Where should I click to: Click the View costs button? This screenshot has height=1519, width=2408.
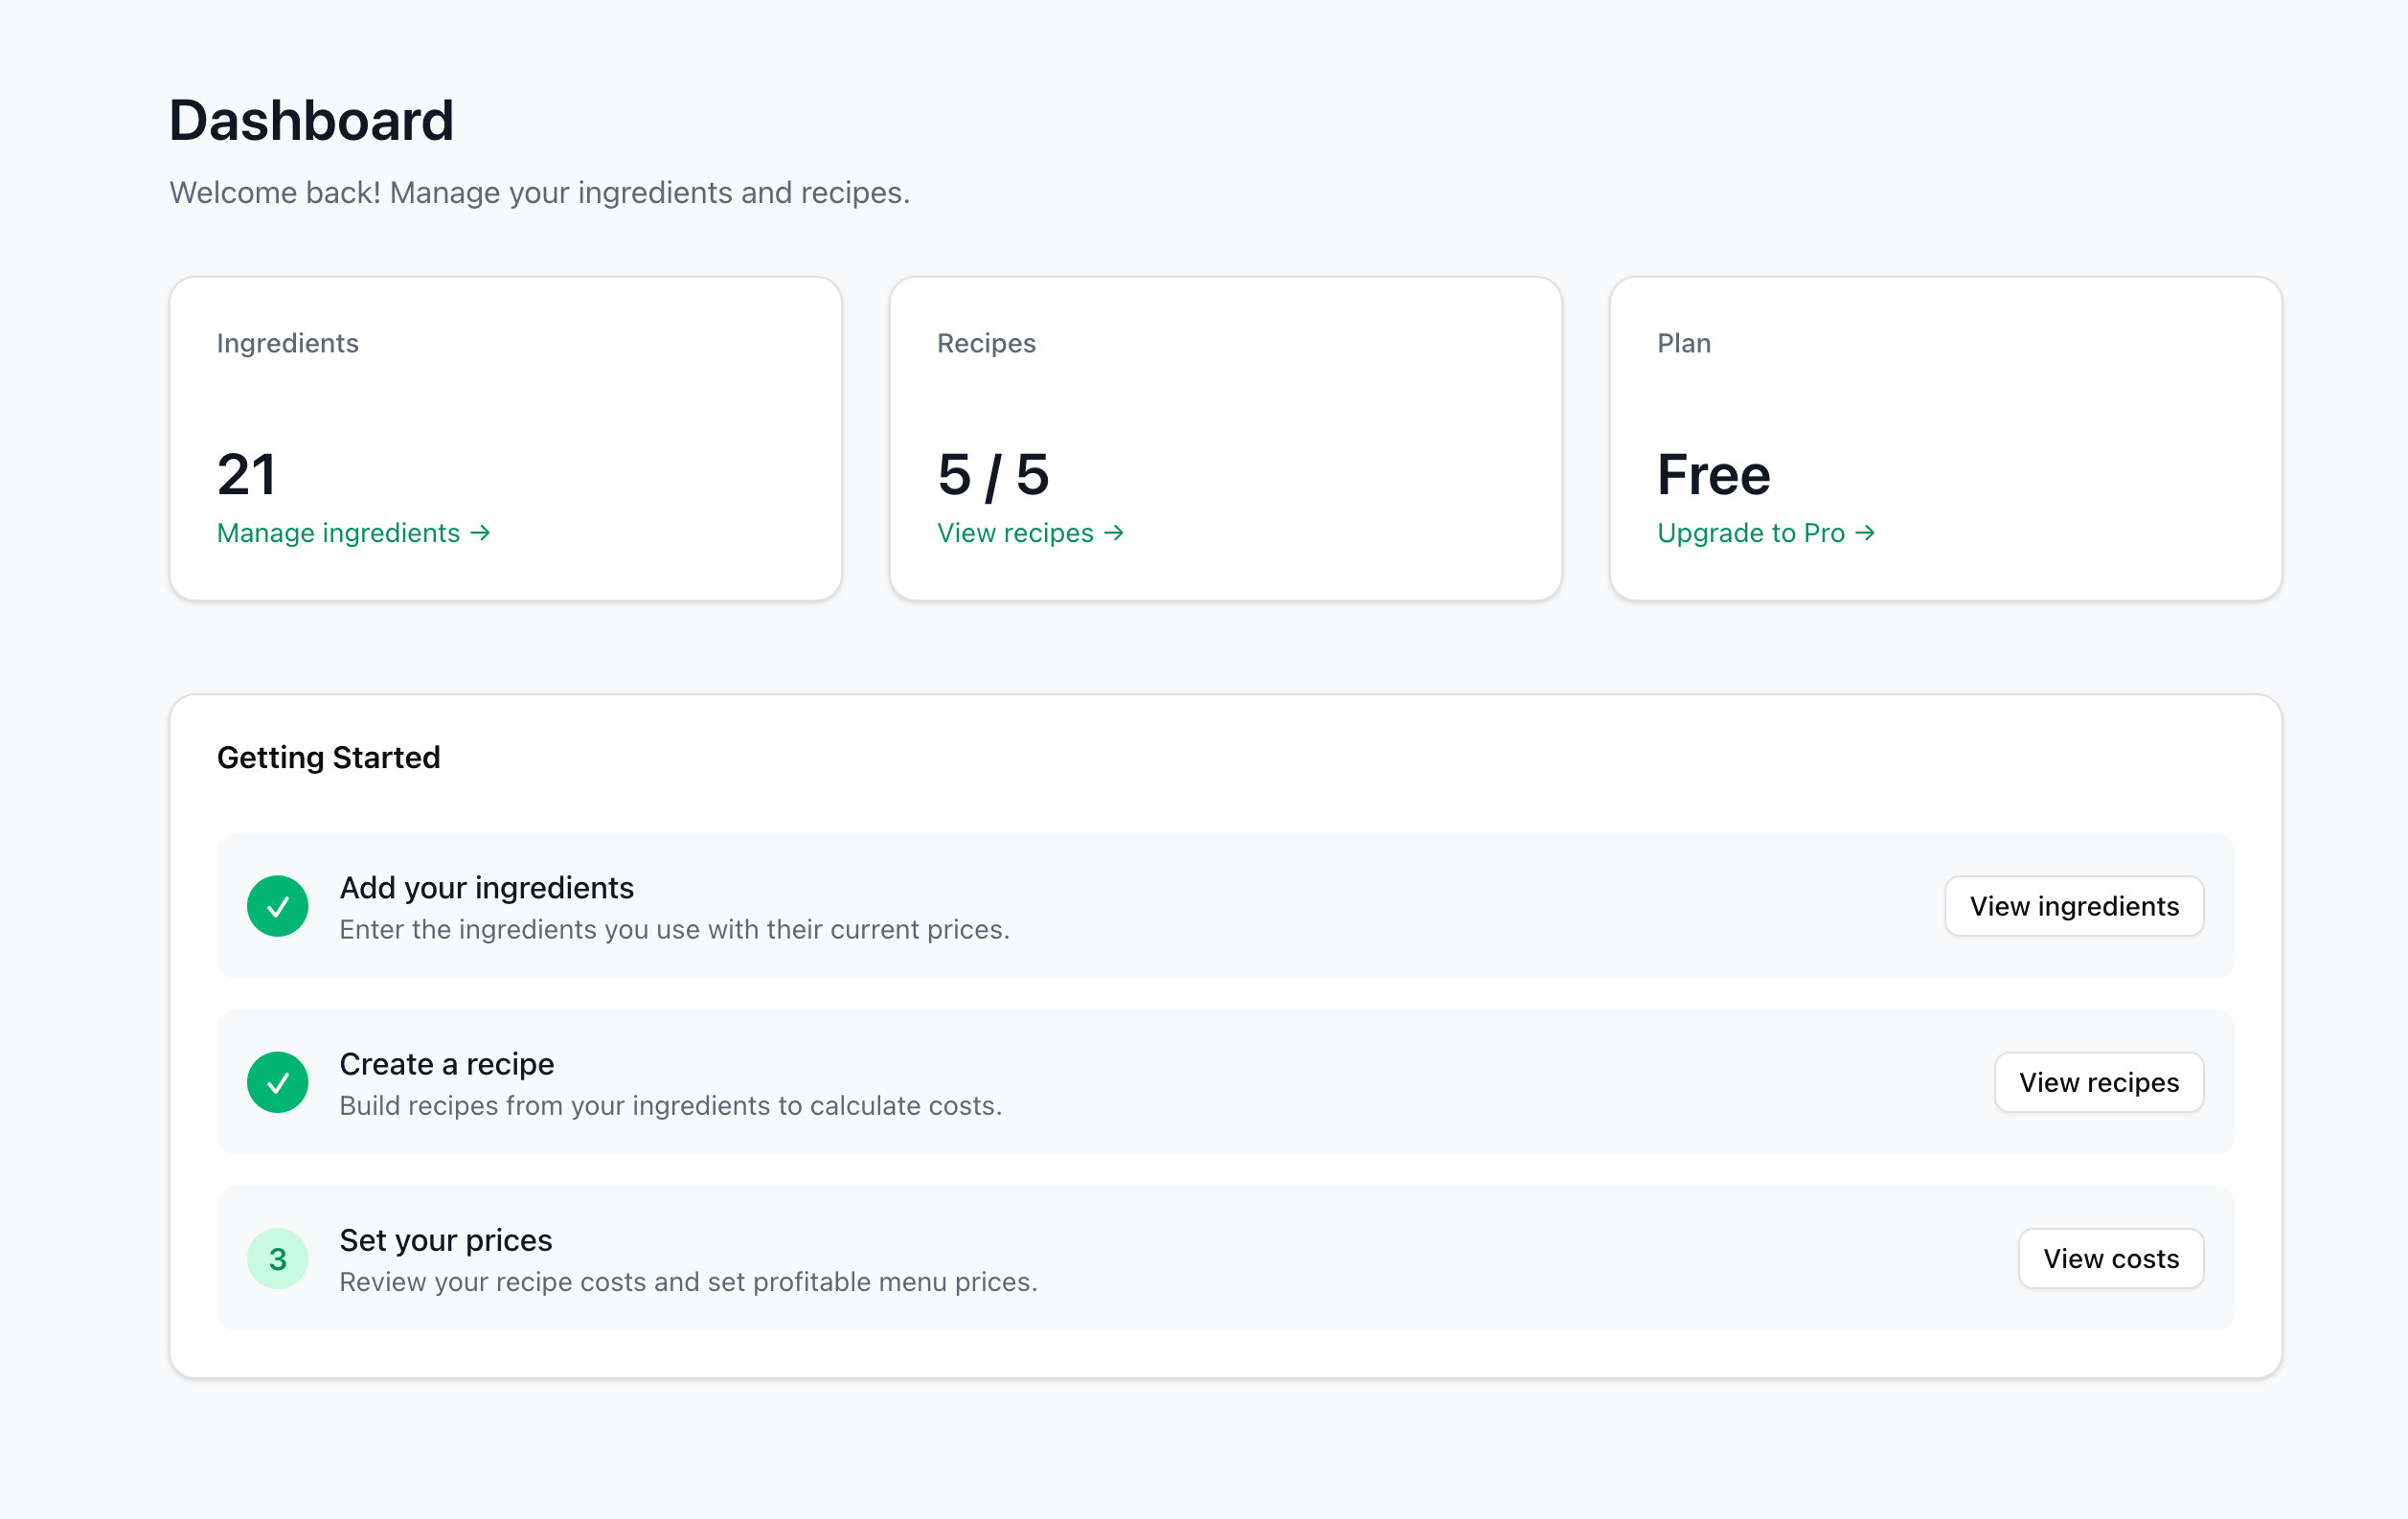(x=2111, y=1258)
